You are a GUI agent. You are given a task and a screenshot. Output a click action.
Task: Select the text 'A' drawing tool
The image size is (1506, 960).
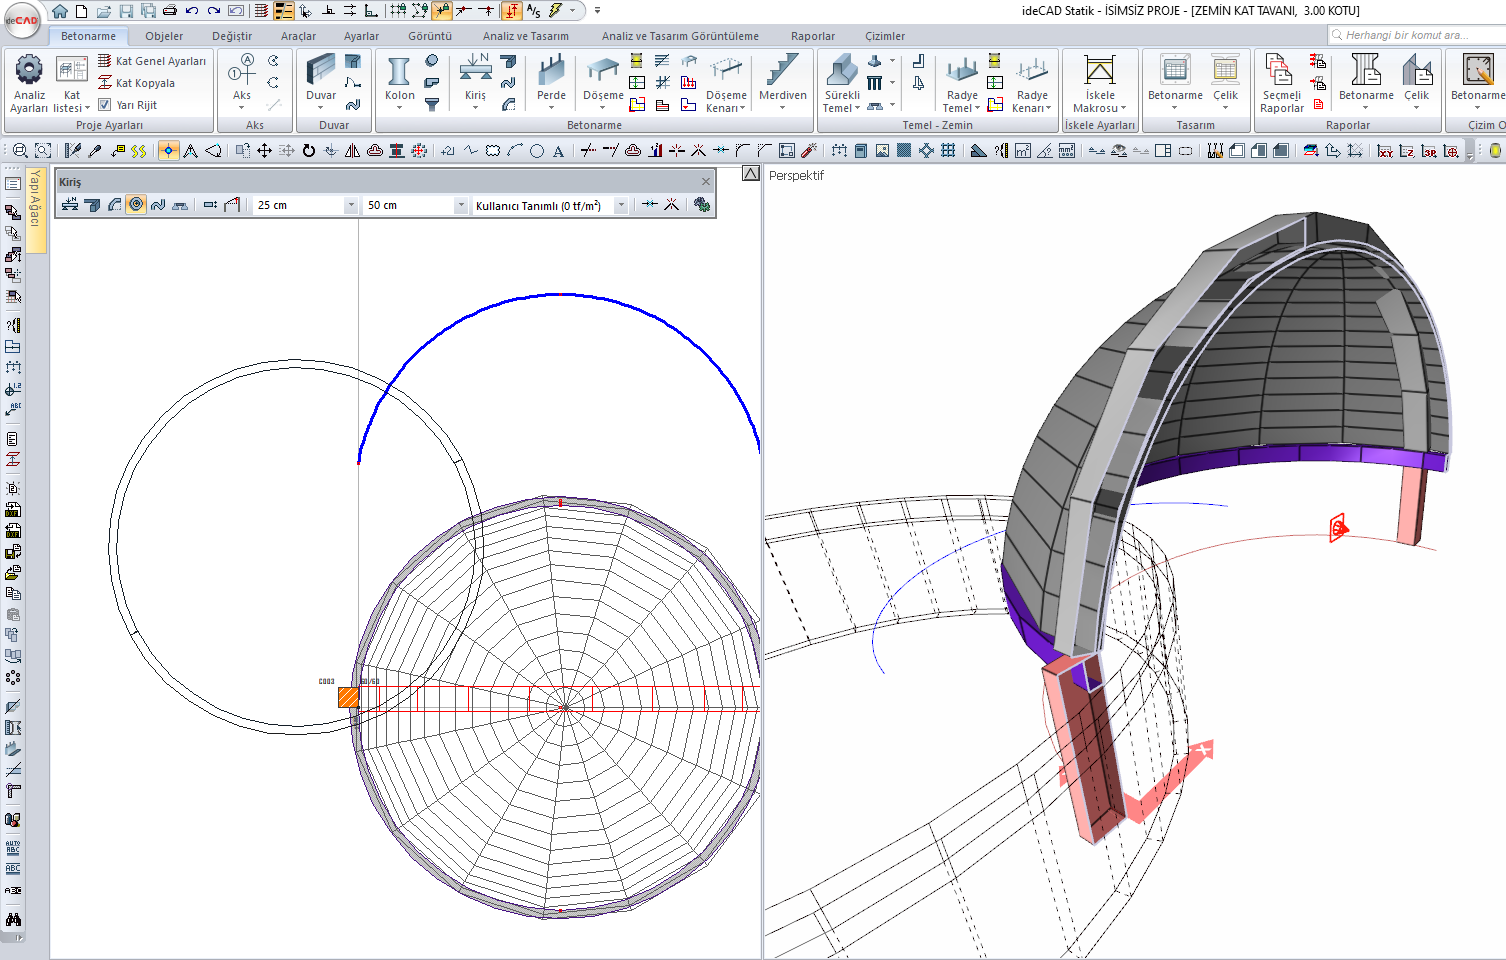coord(558,151)
